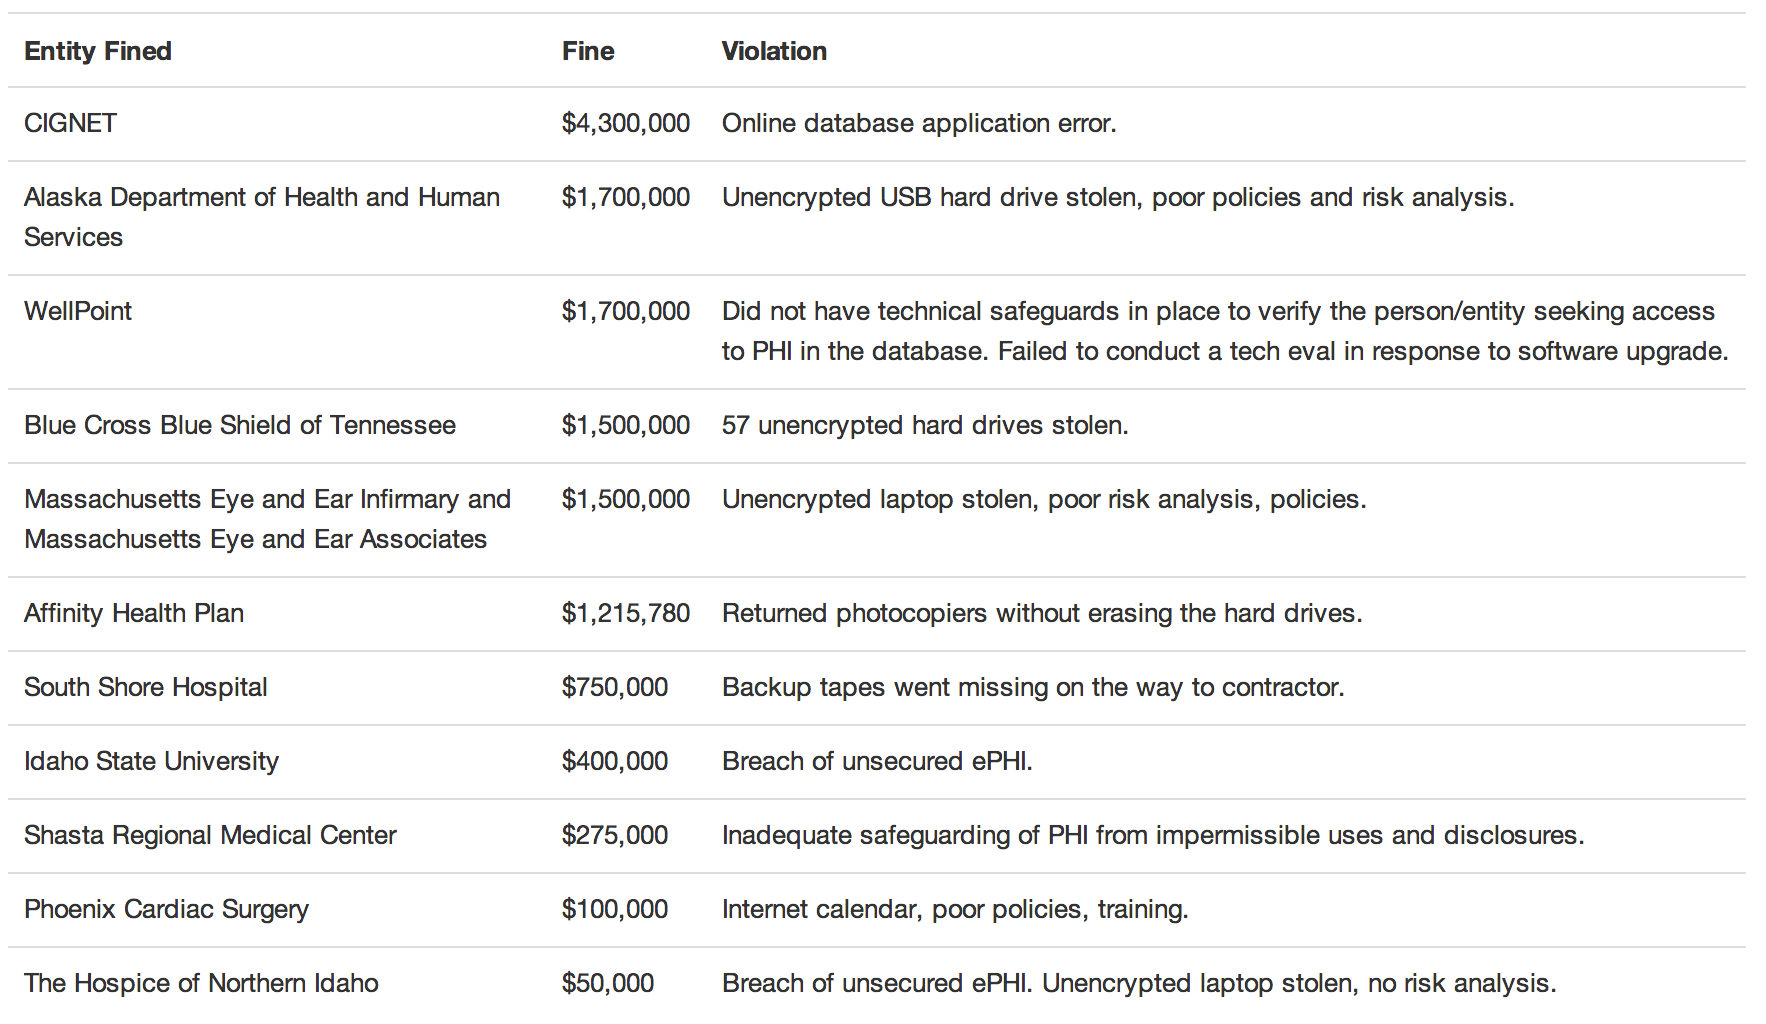This screenshot has width=1766, height=1024.
Task: Click The Hospice of Northern Idaho entry
Action: coord(201,983)
